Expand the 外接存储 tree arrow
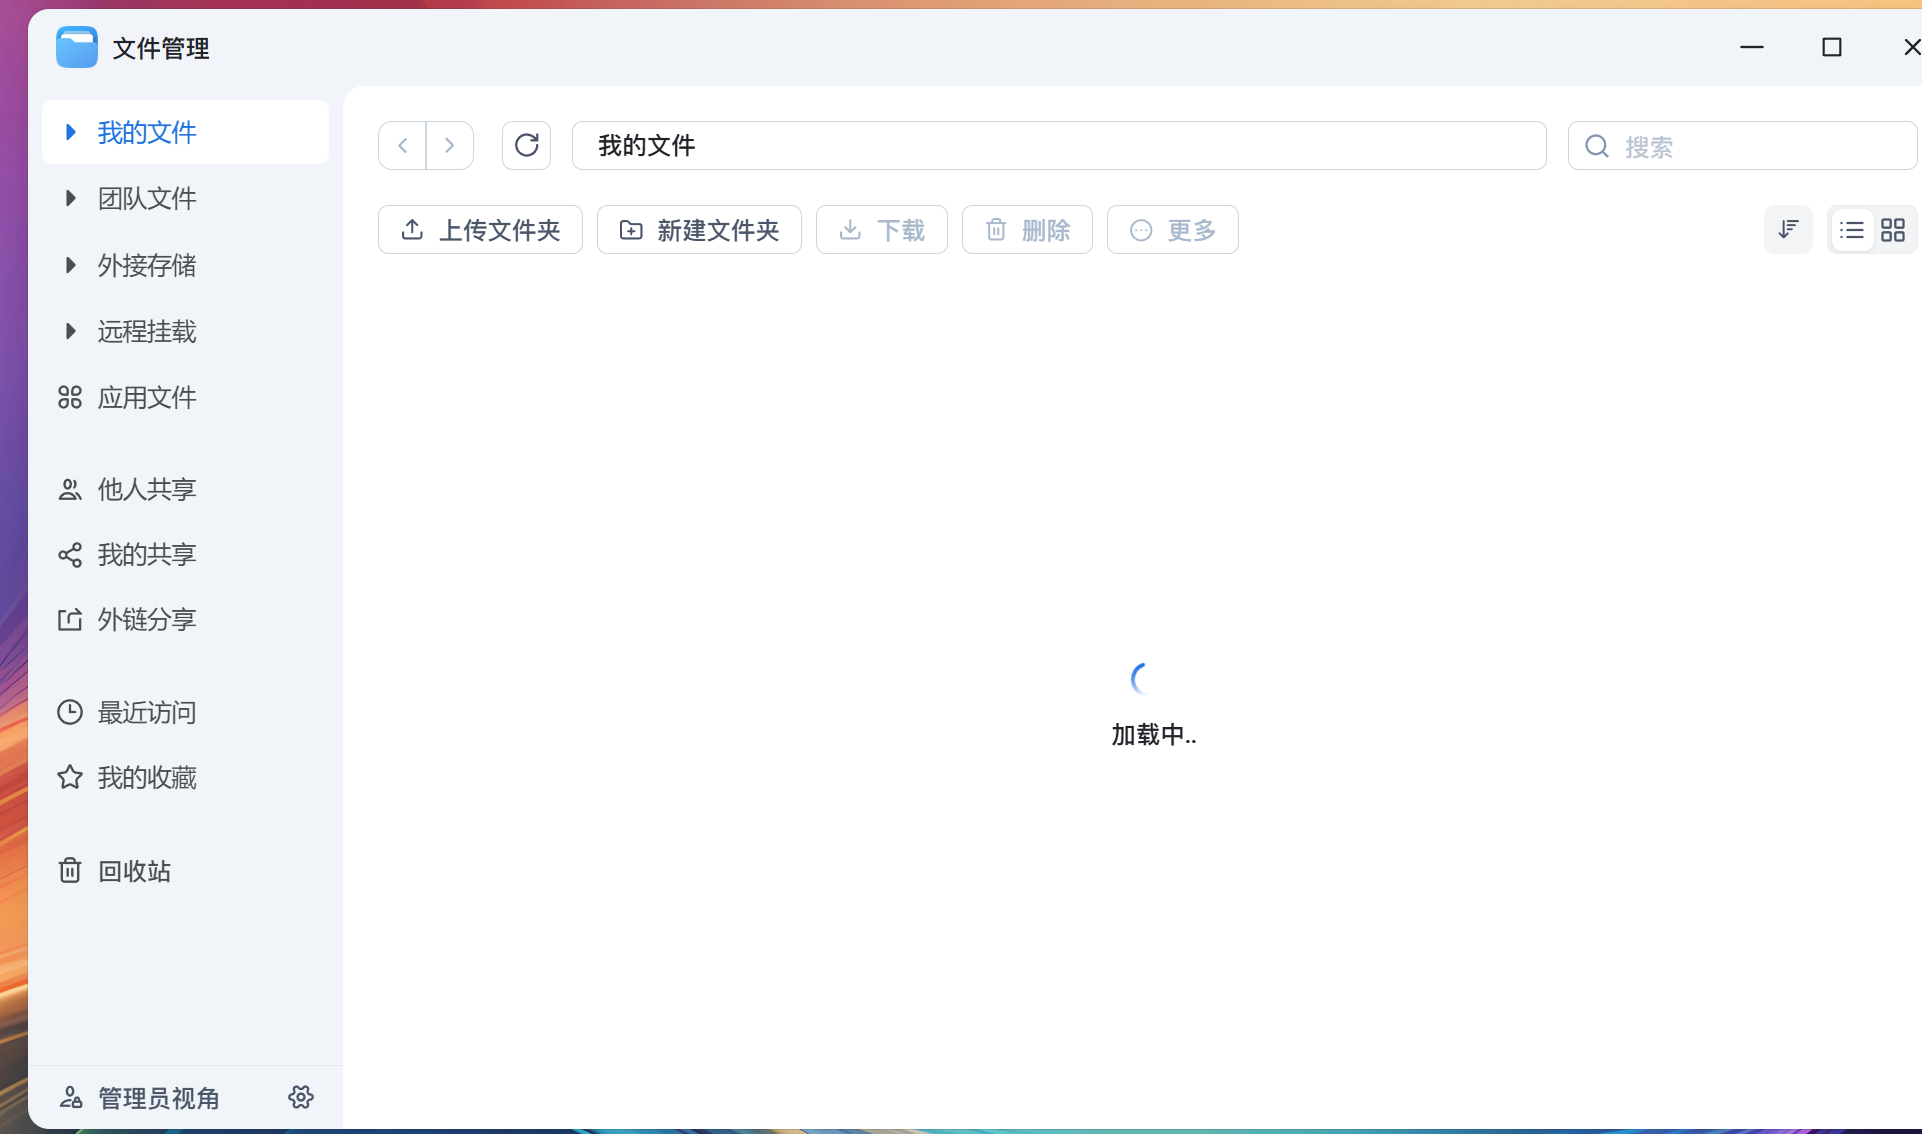 70,265
